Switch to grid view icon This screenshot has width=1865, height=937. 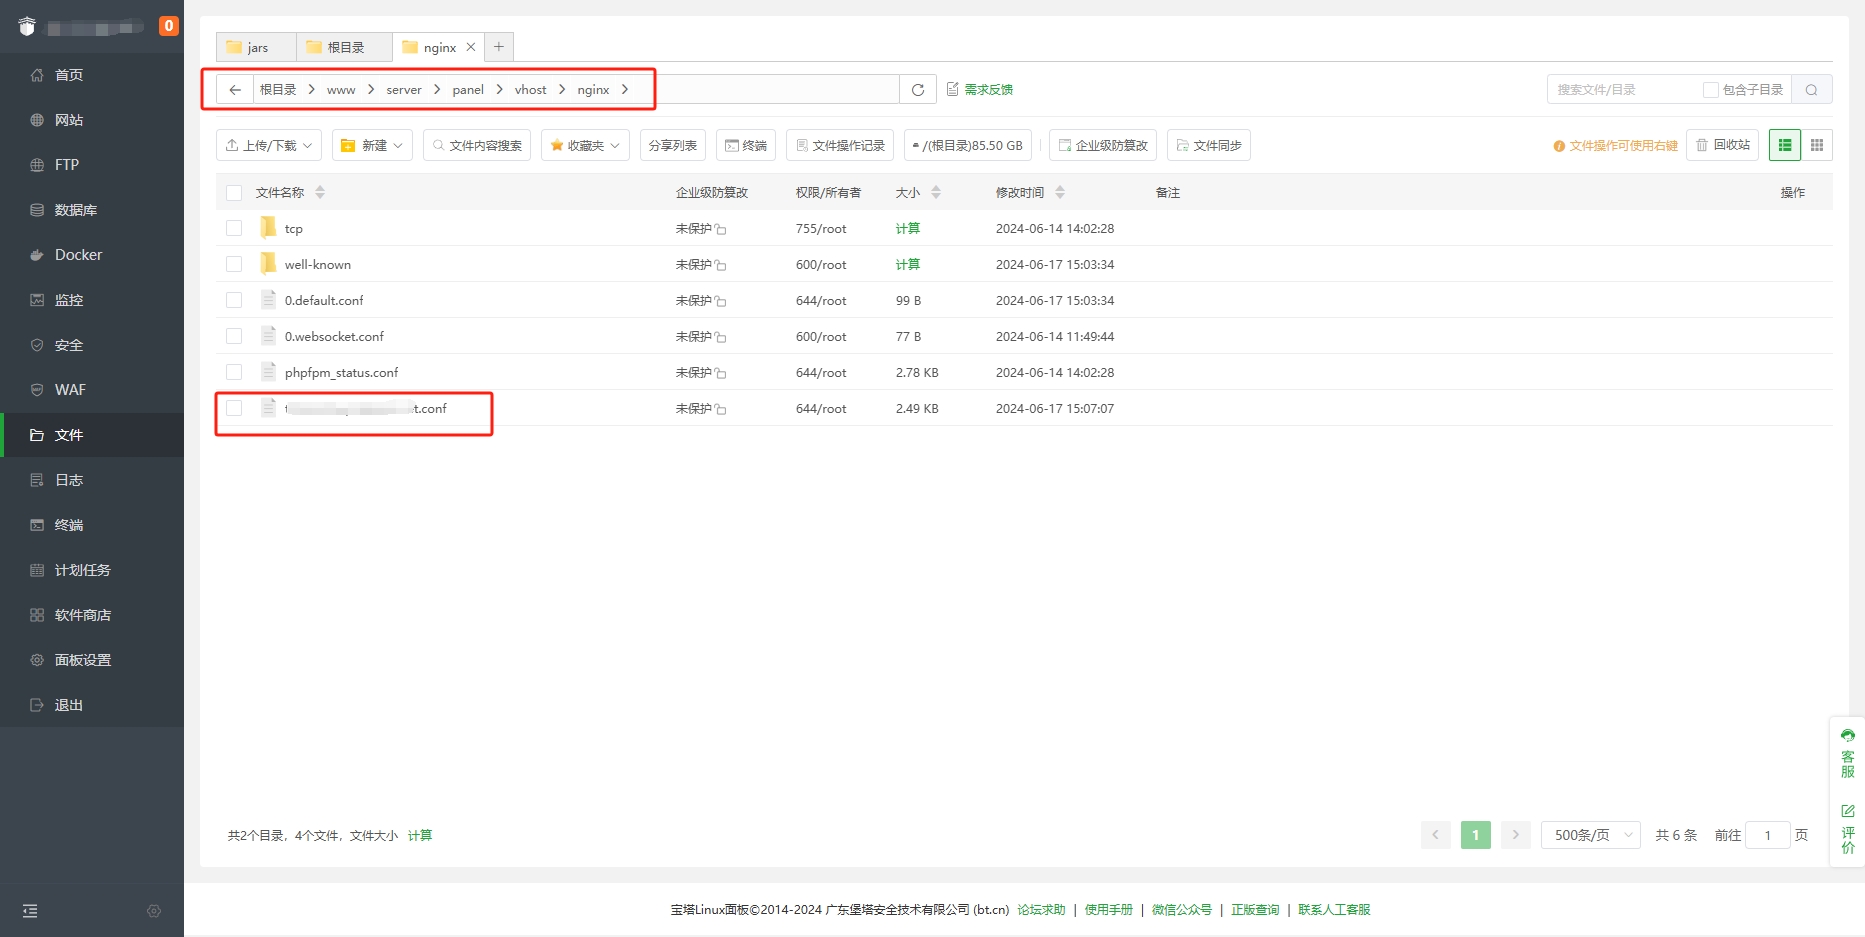[1817, 145]
